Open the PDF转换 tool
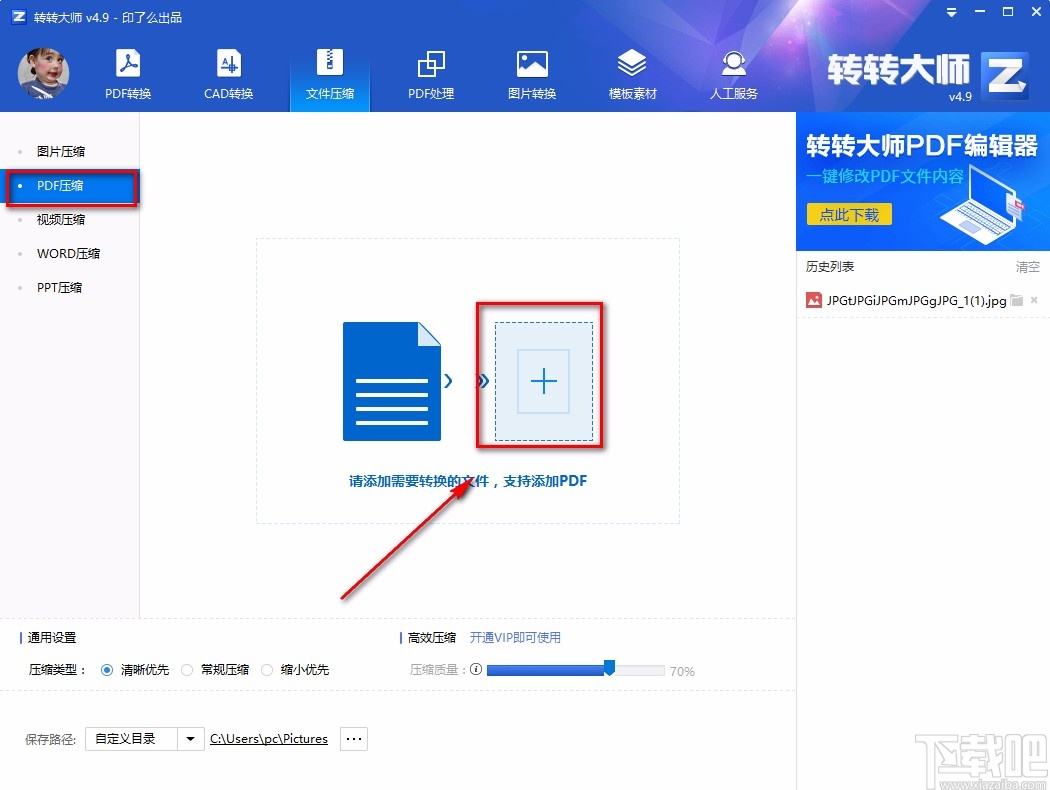This screenshot has width=1050, height=790. click(x=127, y=73)
